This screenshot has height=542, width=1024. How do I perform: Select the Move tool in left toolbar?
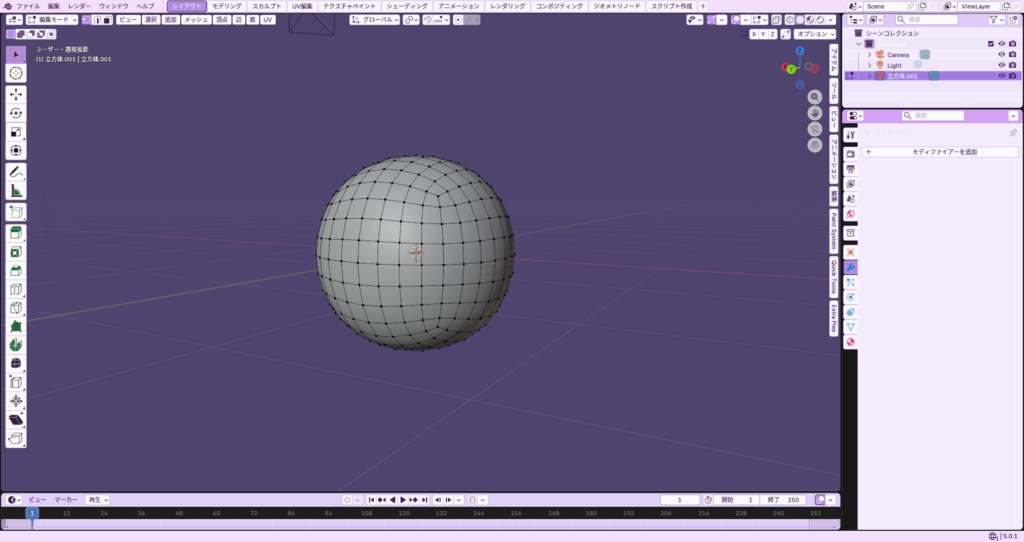(16, 94)
